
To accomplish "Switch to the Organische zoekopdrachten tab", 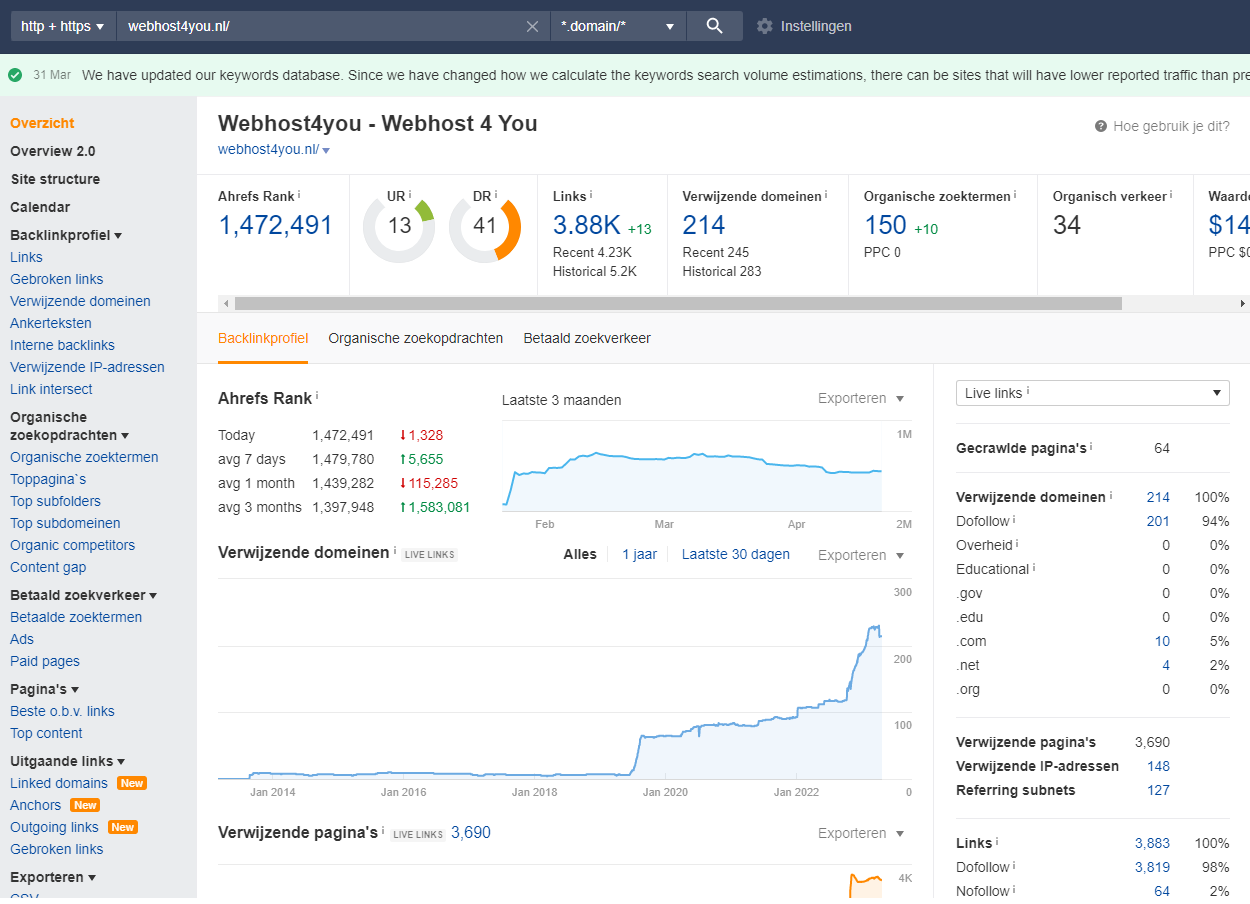I will tap(416, 338).
